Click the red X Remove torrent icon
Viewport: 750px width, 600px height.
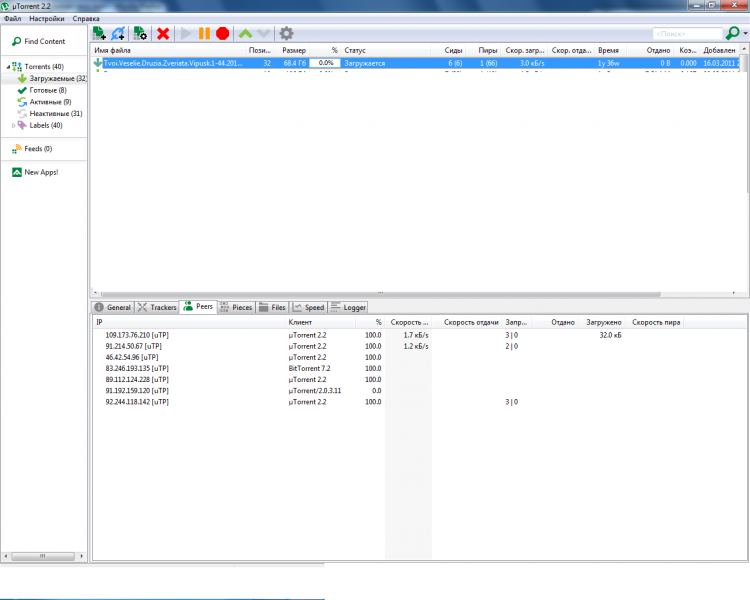(163, 33)
